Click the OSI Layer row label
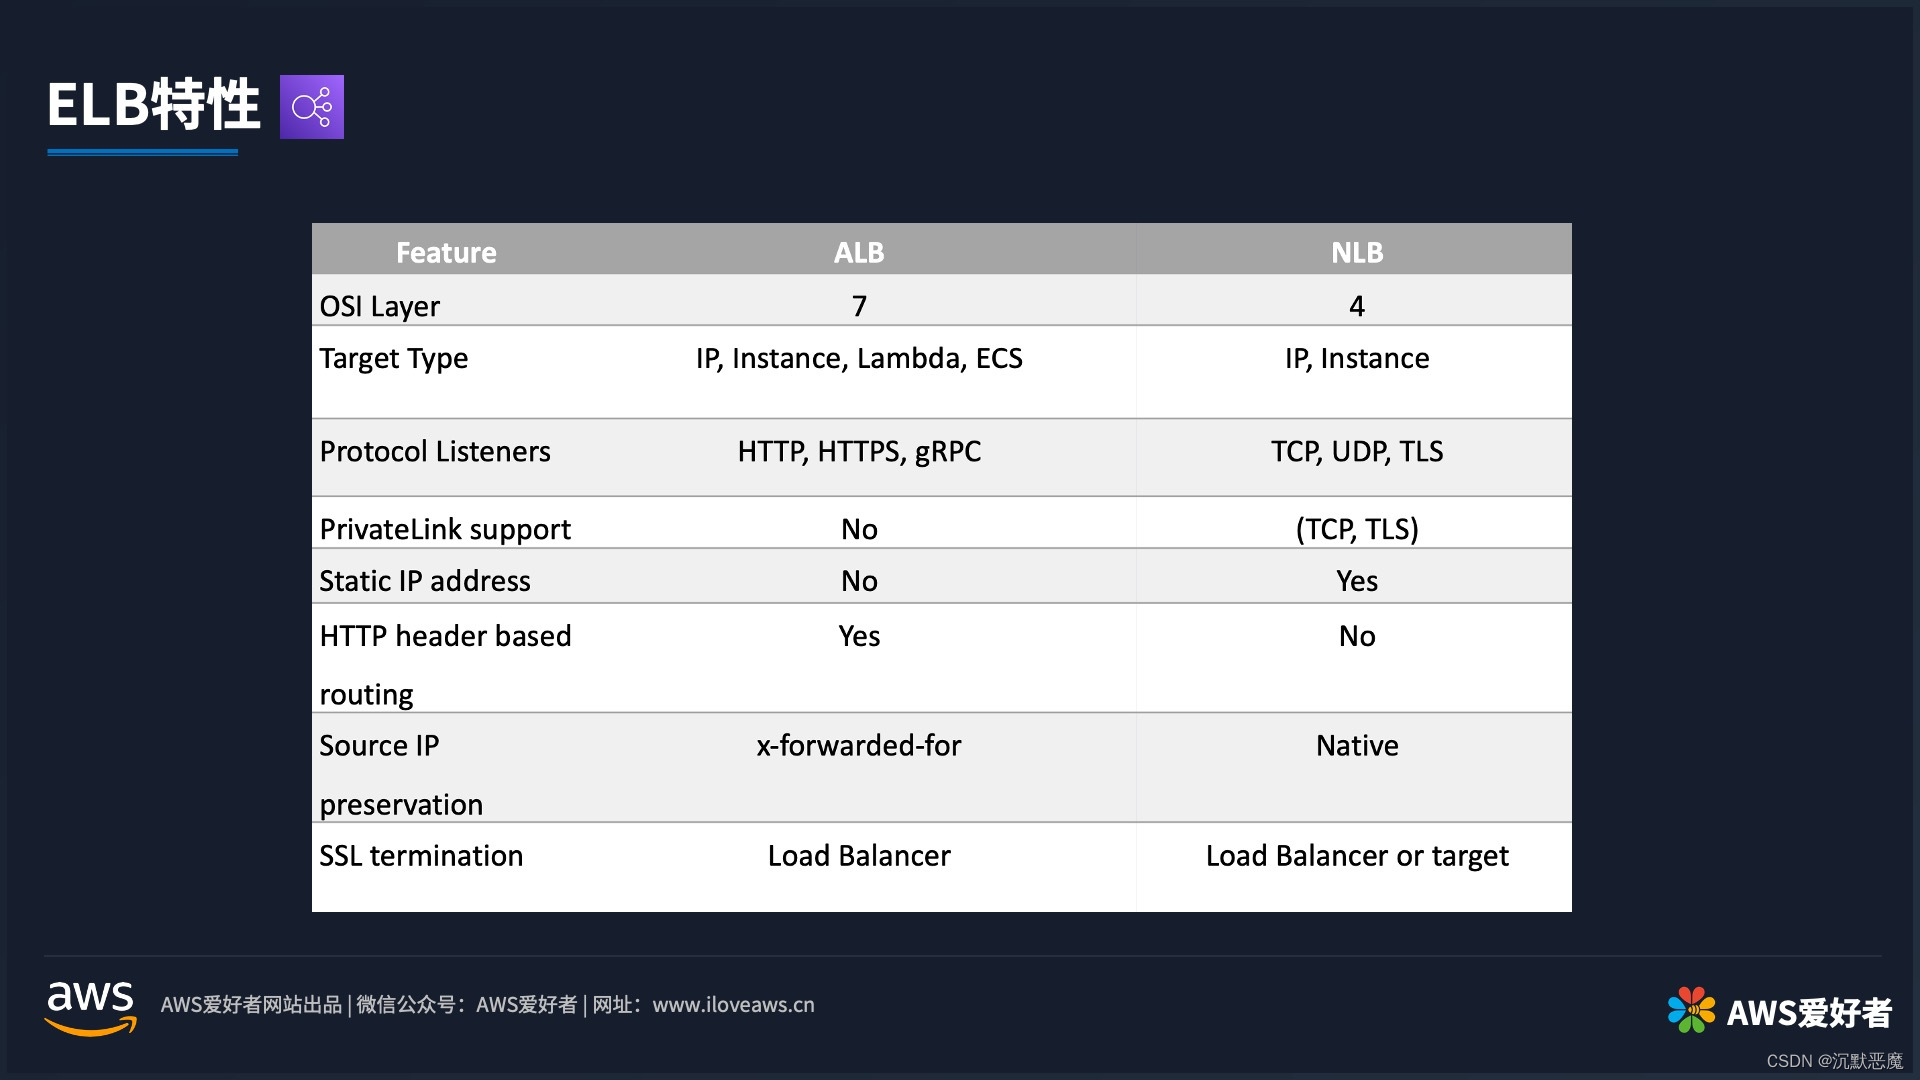The width and height of the screenshot is (1920, 1080). click(x=379, y=306)
